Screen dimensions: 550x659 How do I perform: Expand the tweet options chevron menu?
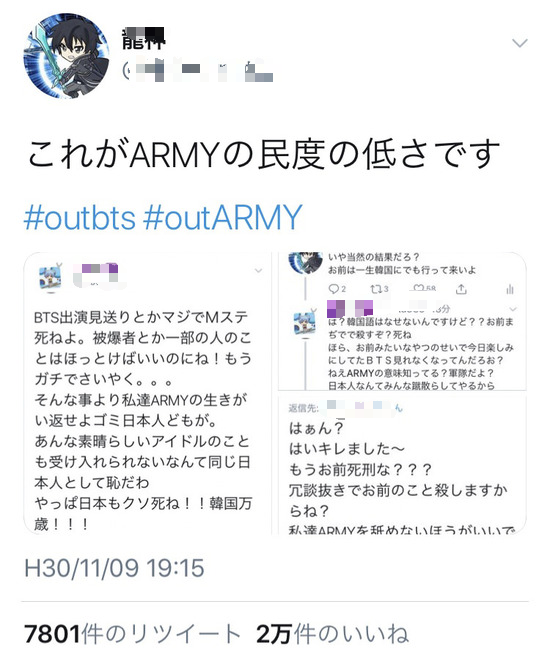519,43
